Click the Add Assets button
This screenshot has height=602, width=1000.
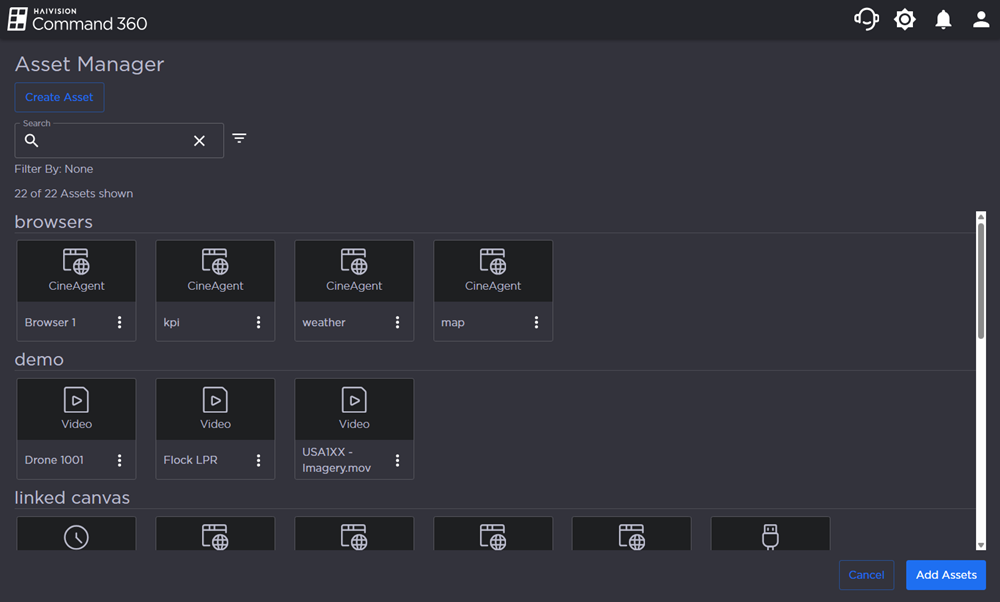(945, 575)
